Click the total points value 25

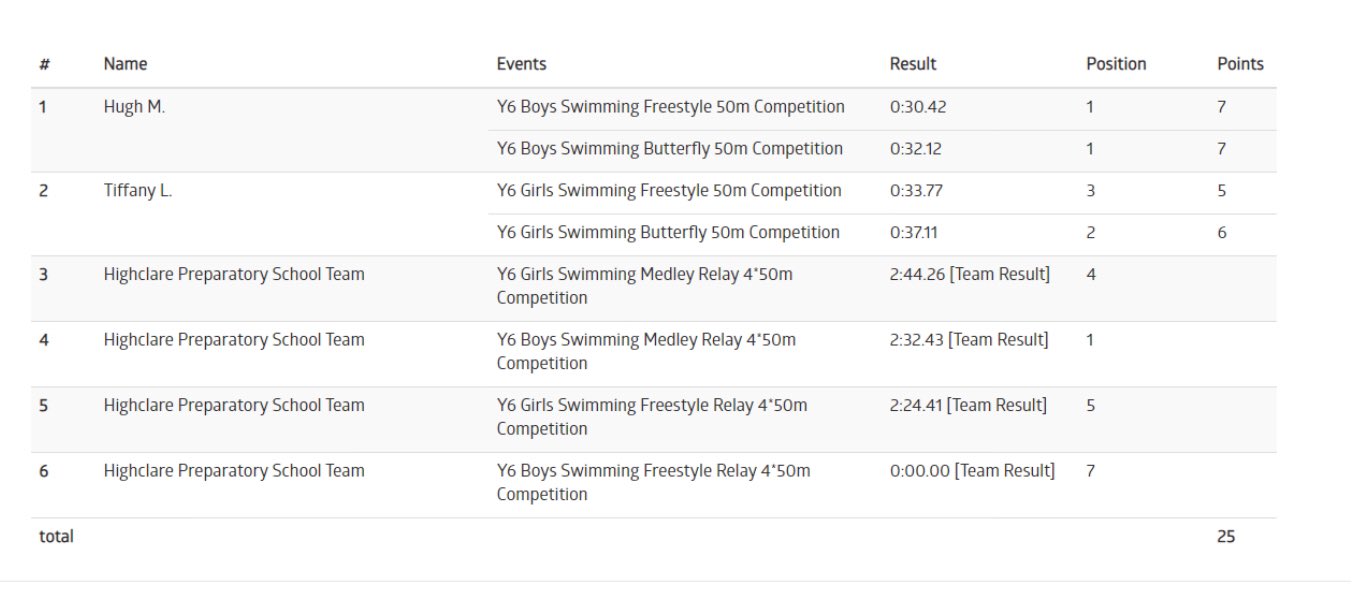(1226, 537)
